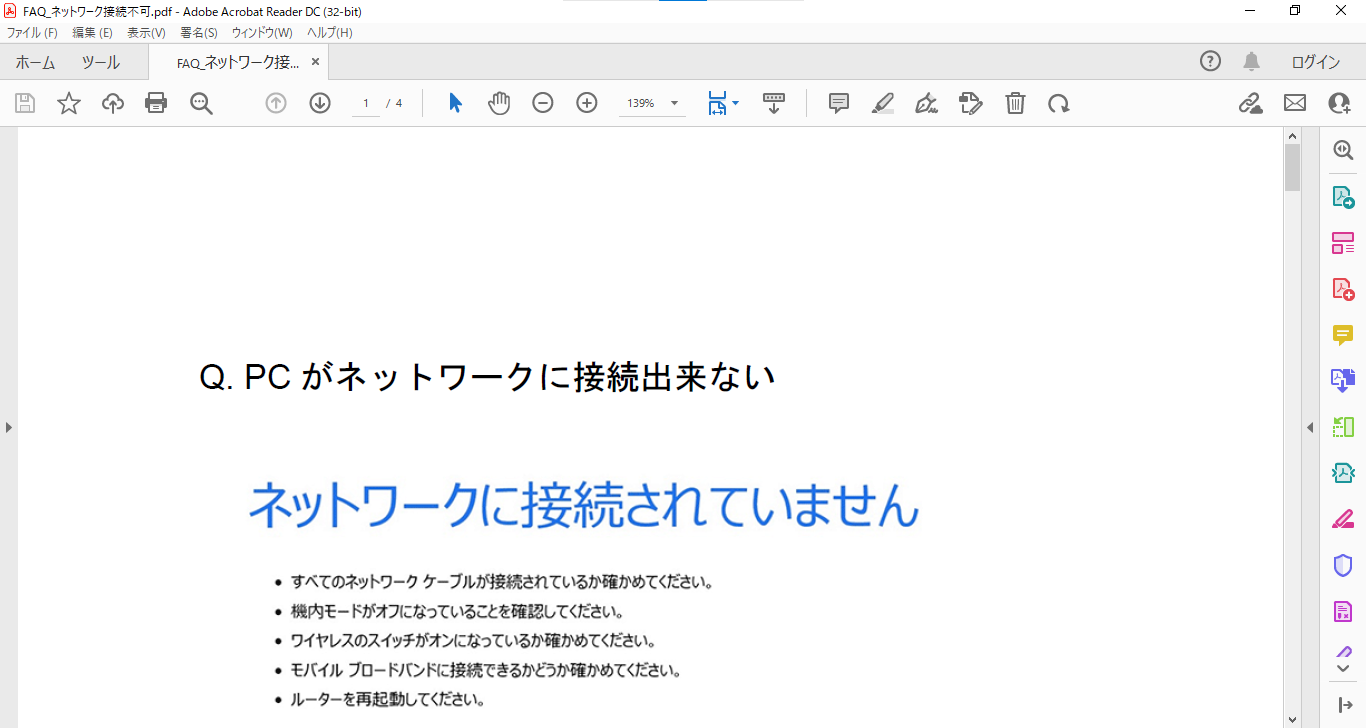Select the Highlight text tool
The height and width of the screenshot is (728, 1366).
[x=883, y=103]
